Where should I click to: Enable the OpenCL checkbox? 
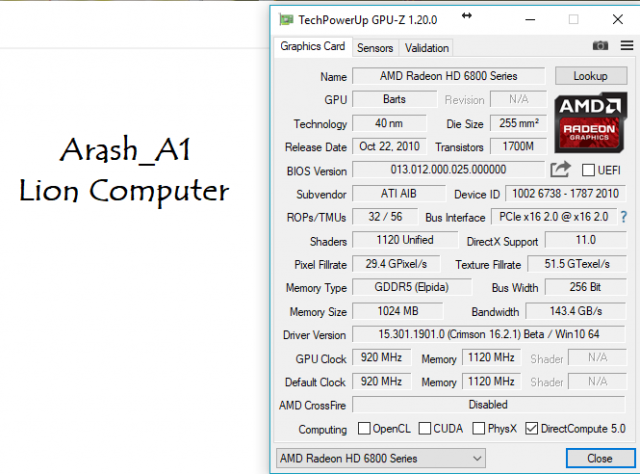[x=365, y=429]
